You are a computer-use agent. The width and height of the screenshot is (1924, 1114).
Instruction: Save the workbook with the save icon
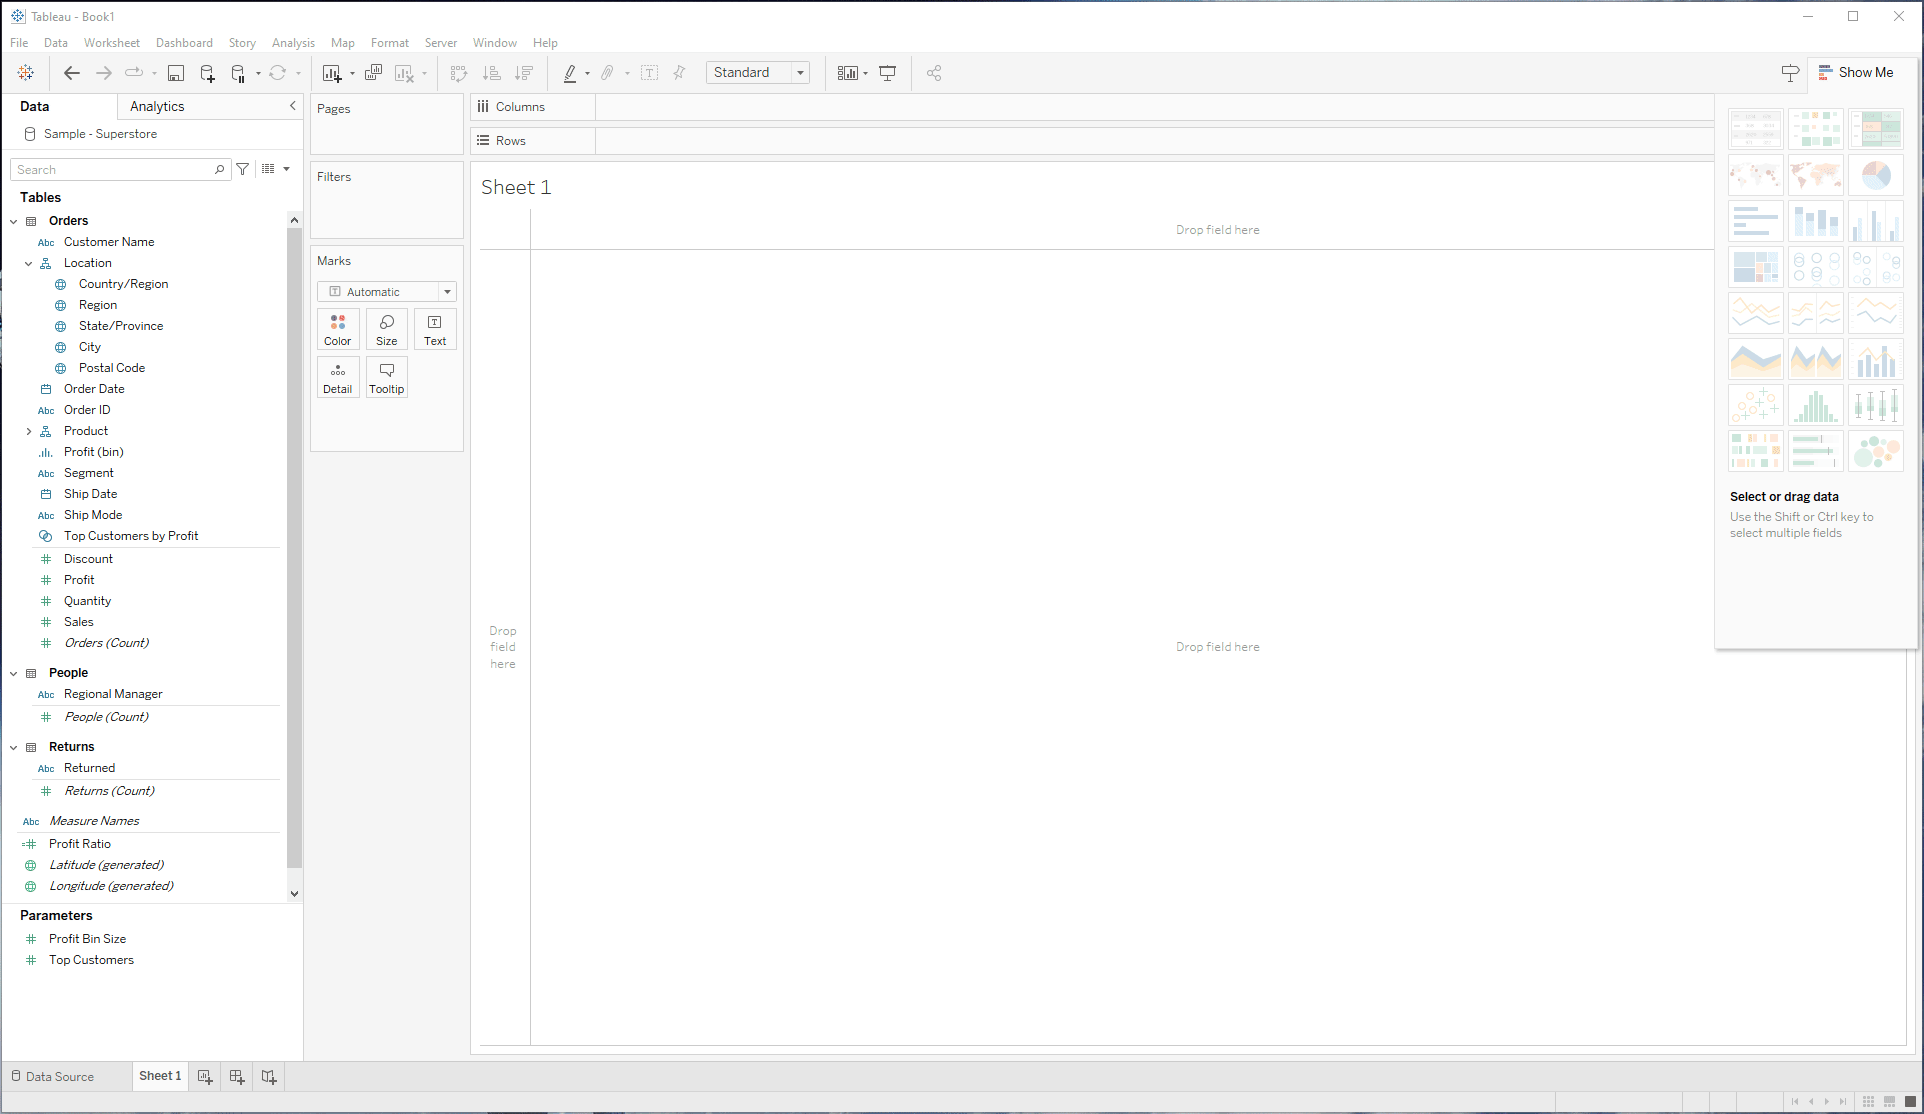click(x=176, y=72)
